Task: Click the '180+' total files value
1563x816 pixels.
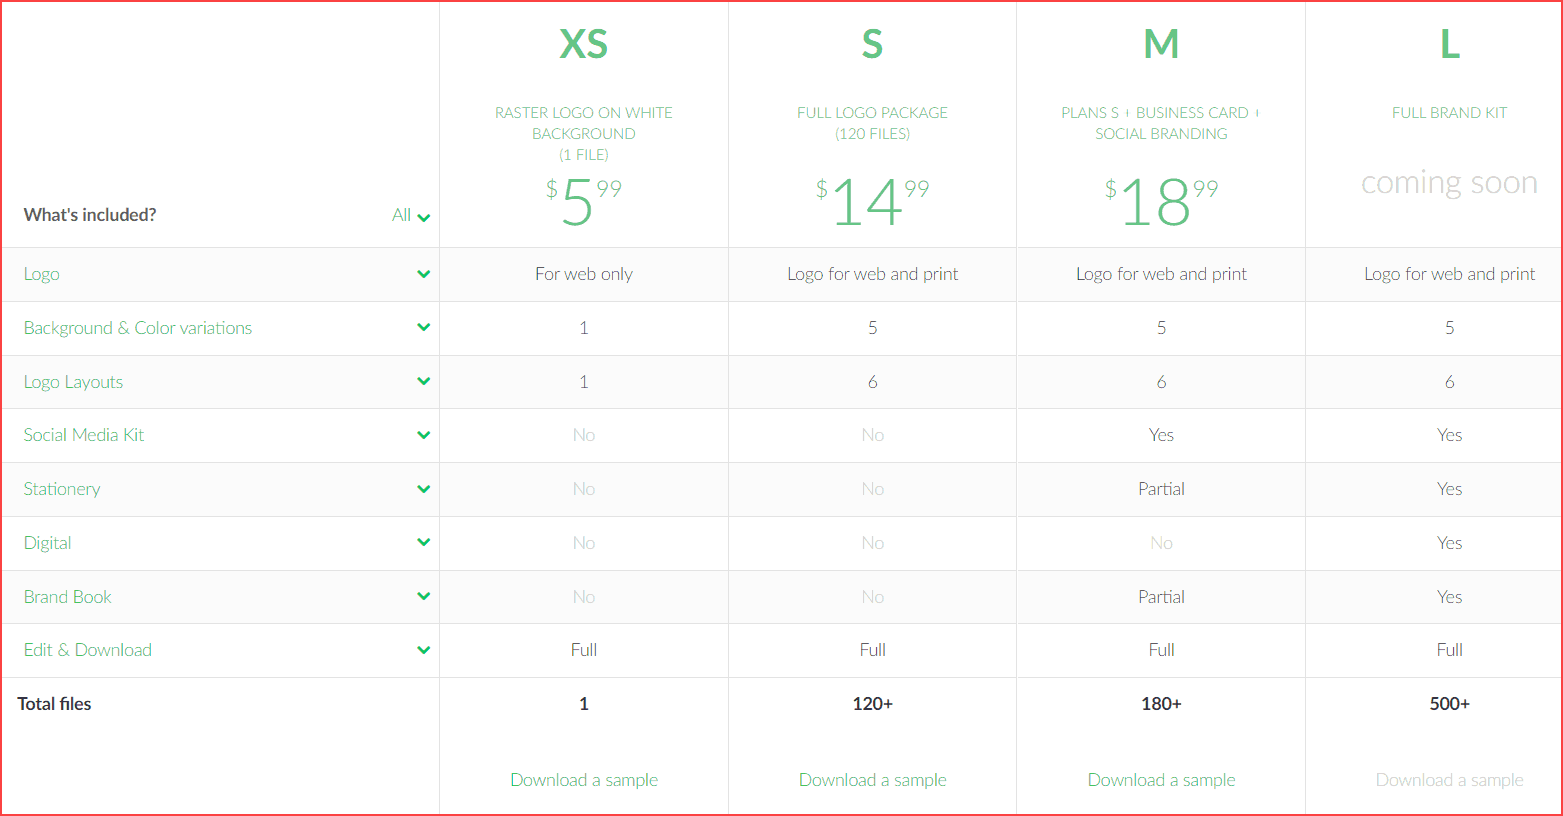Action: pyautogui.click(x=1161, y=704)
